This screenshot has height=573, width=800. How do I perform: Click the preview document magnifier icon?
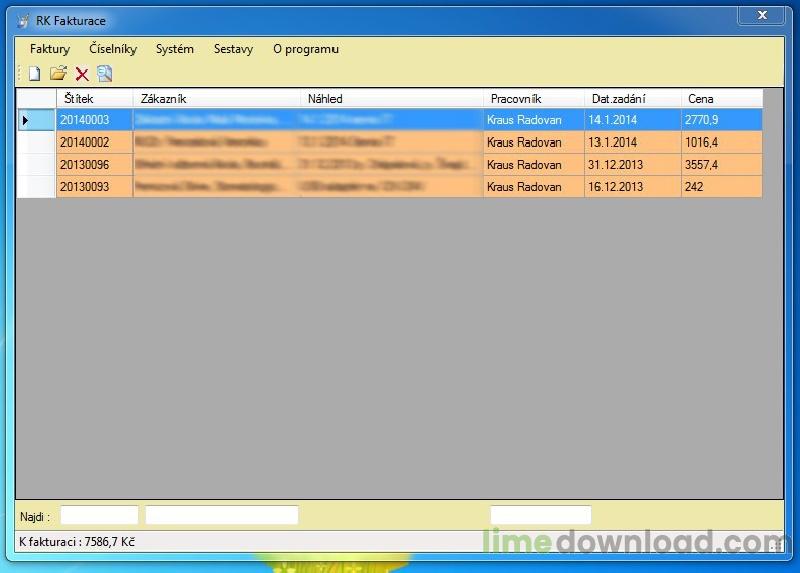click(105, 74)
